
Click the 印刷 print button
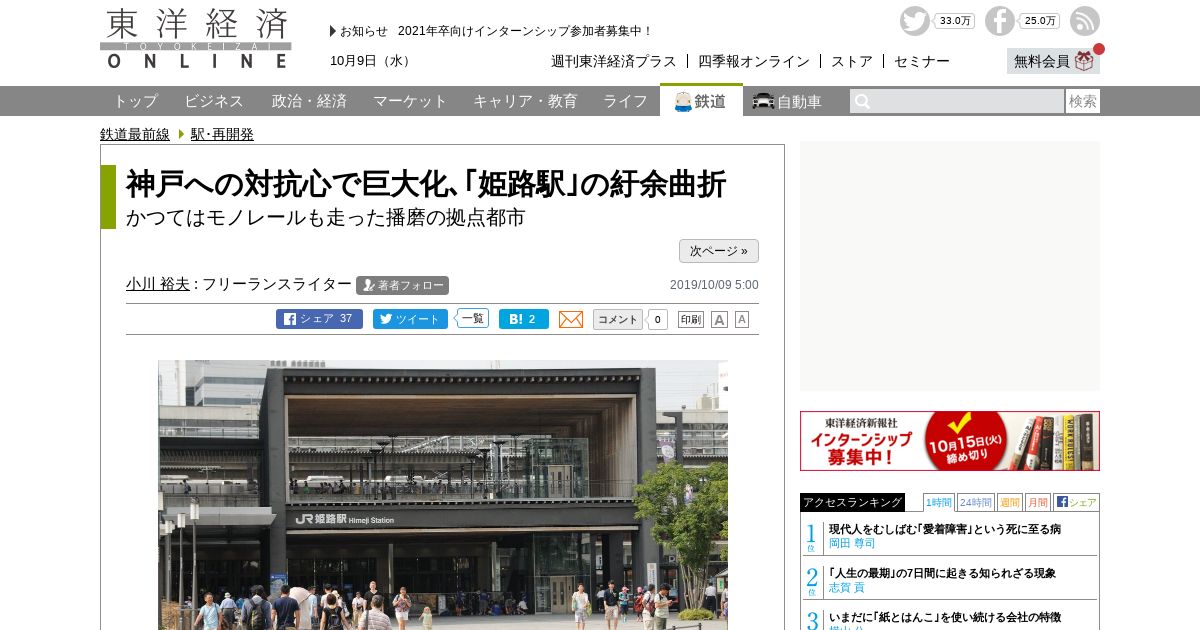click(x=691, y=319)
